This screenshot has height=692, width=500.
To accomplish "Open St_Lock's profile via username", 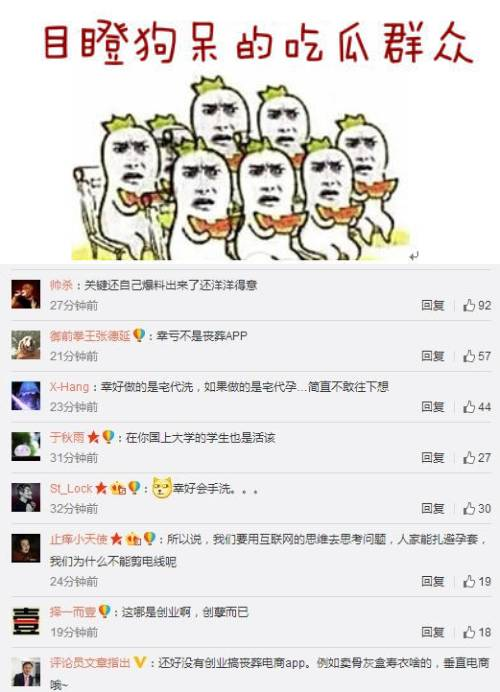I will (71, 489).
